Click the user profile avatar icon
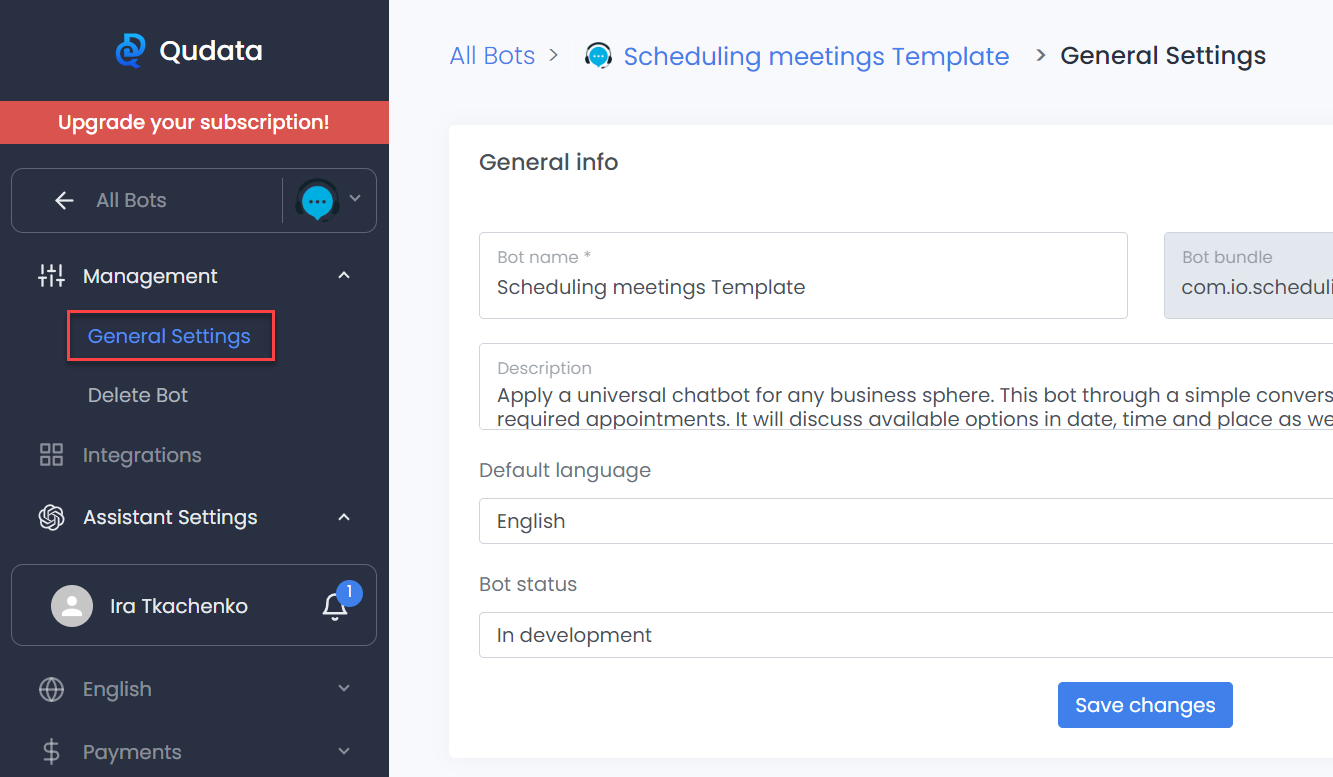This screenshot has width=1333, height=777. (72, 606)
